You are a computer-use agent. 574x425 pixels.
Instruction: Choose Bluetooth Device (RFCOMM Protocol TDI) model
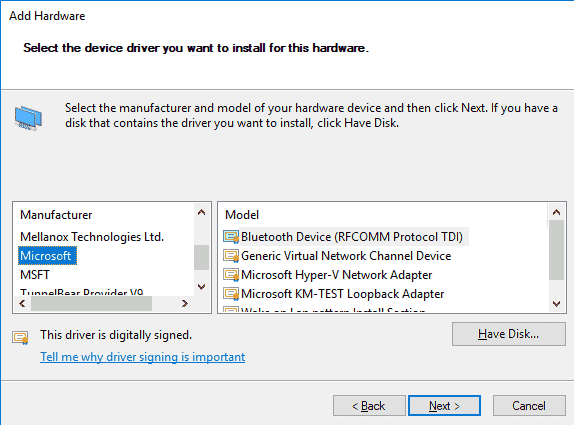352,237
